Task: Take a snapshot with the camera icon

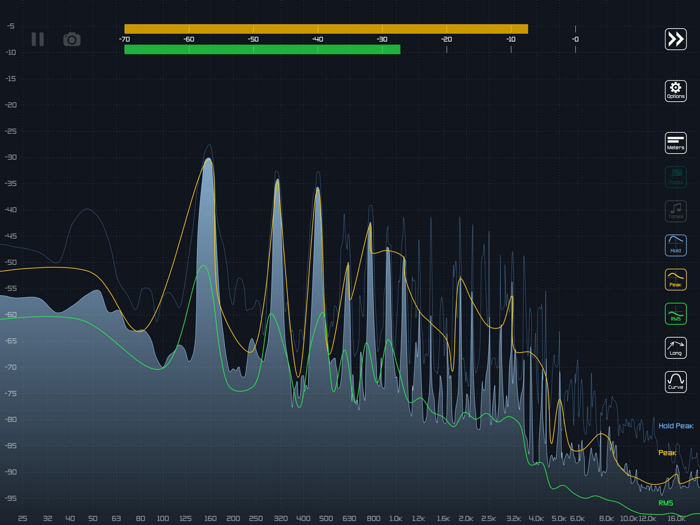Action: tap(71, 40)
